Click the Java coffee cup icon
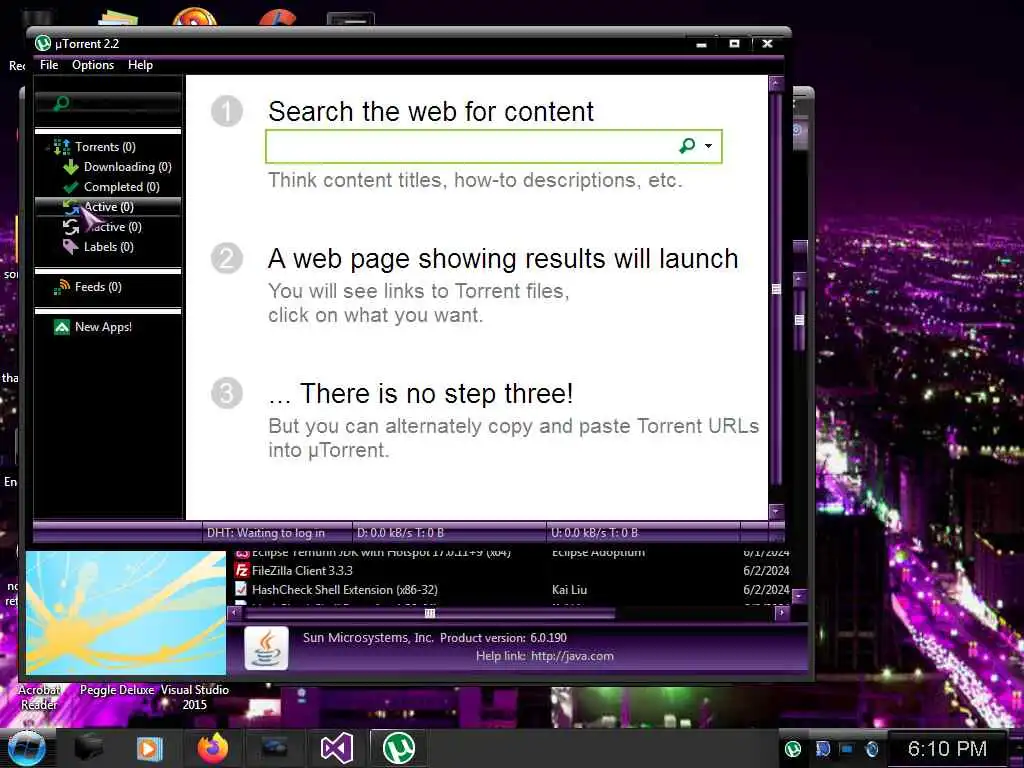 pyautogui.click(x=266, y=648)
